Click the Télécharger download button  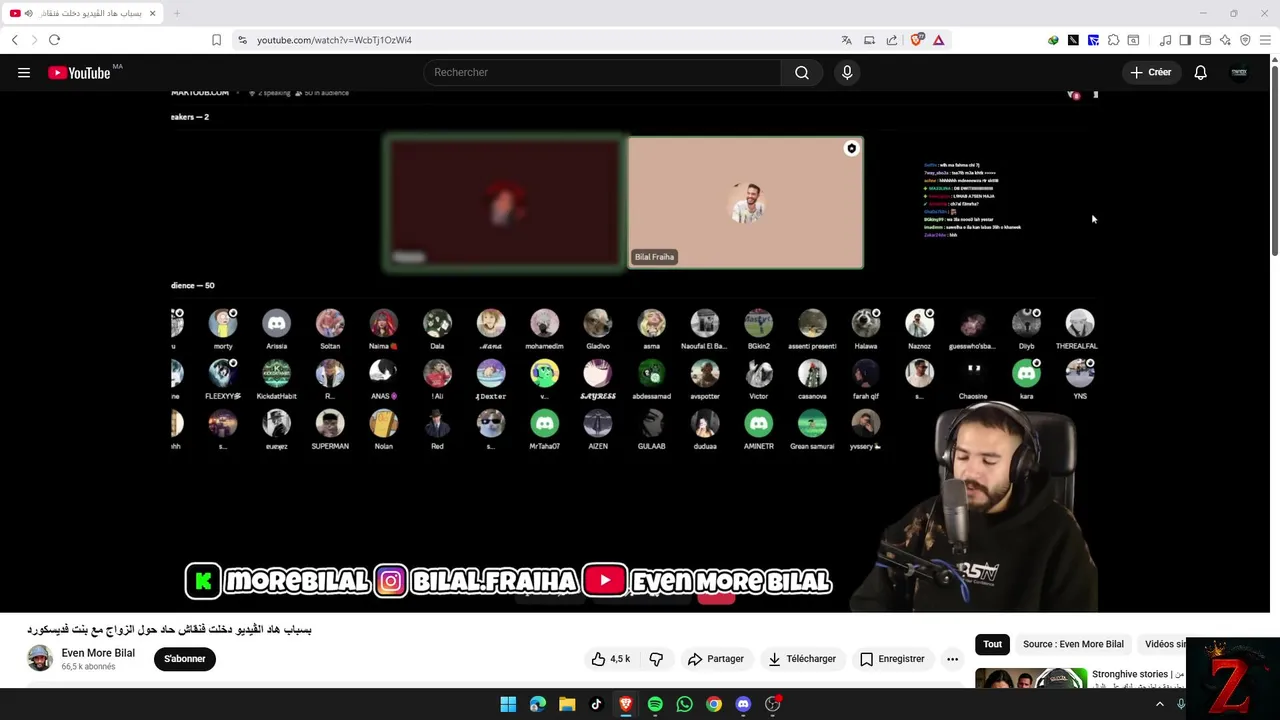click(x=802, y=659)
